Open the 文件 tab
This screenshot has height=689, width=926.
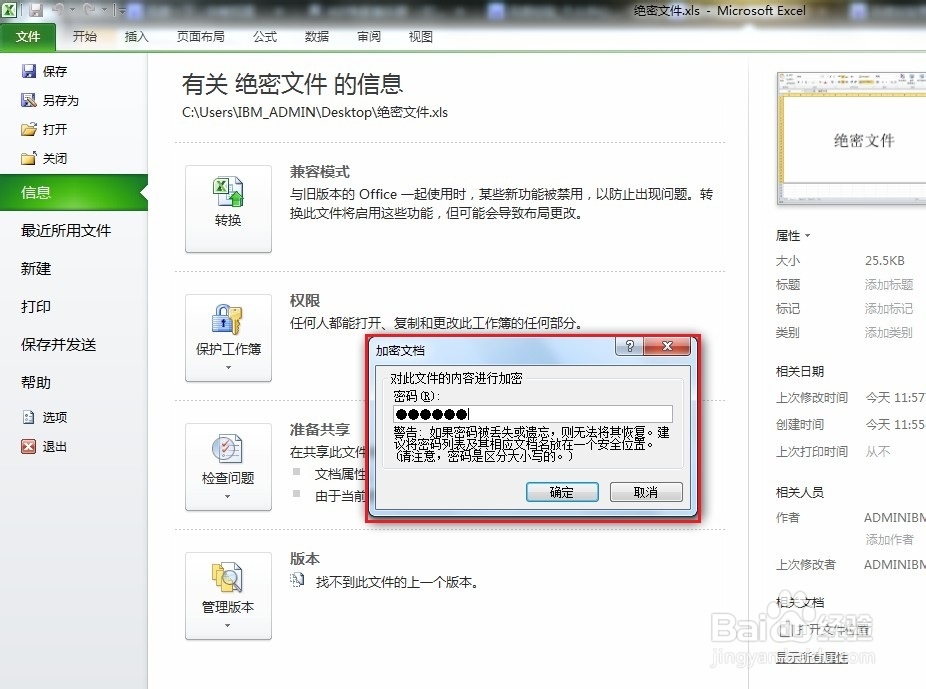coord(28,37)
